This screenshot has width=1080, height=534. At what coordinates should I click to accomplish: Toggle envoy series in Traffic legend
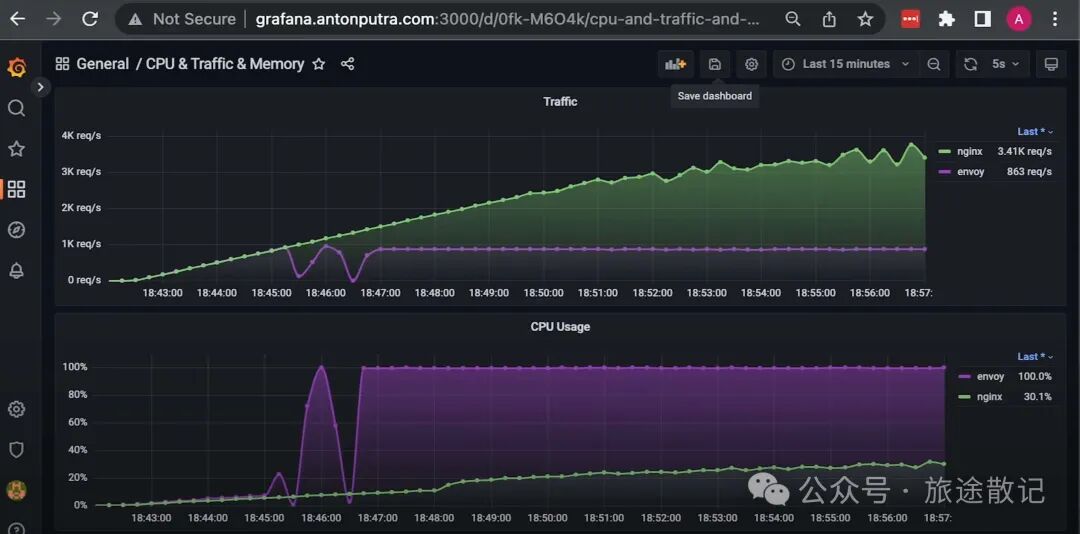point(970,172)
